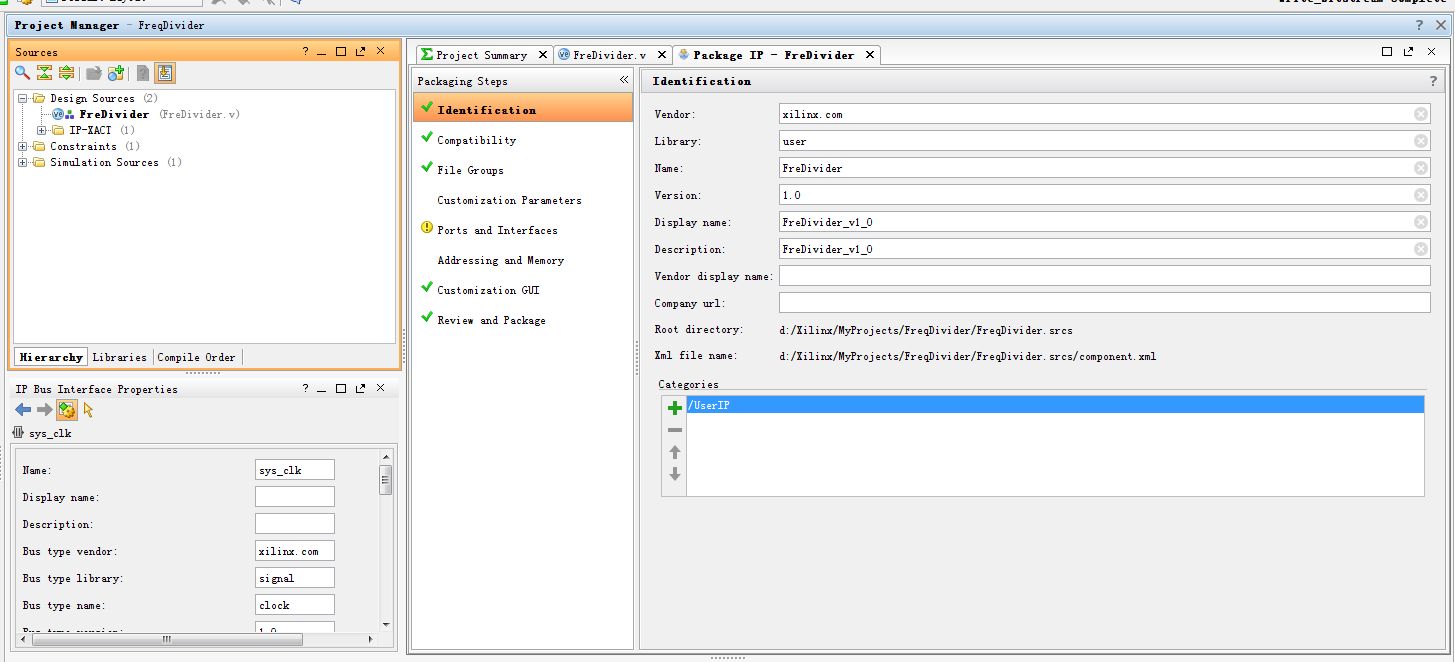
Task: Click the Vendor display name input field
Action: [1104, 276]
